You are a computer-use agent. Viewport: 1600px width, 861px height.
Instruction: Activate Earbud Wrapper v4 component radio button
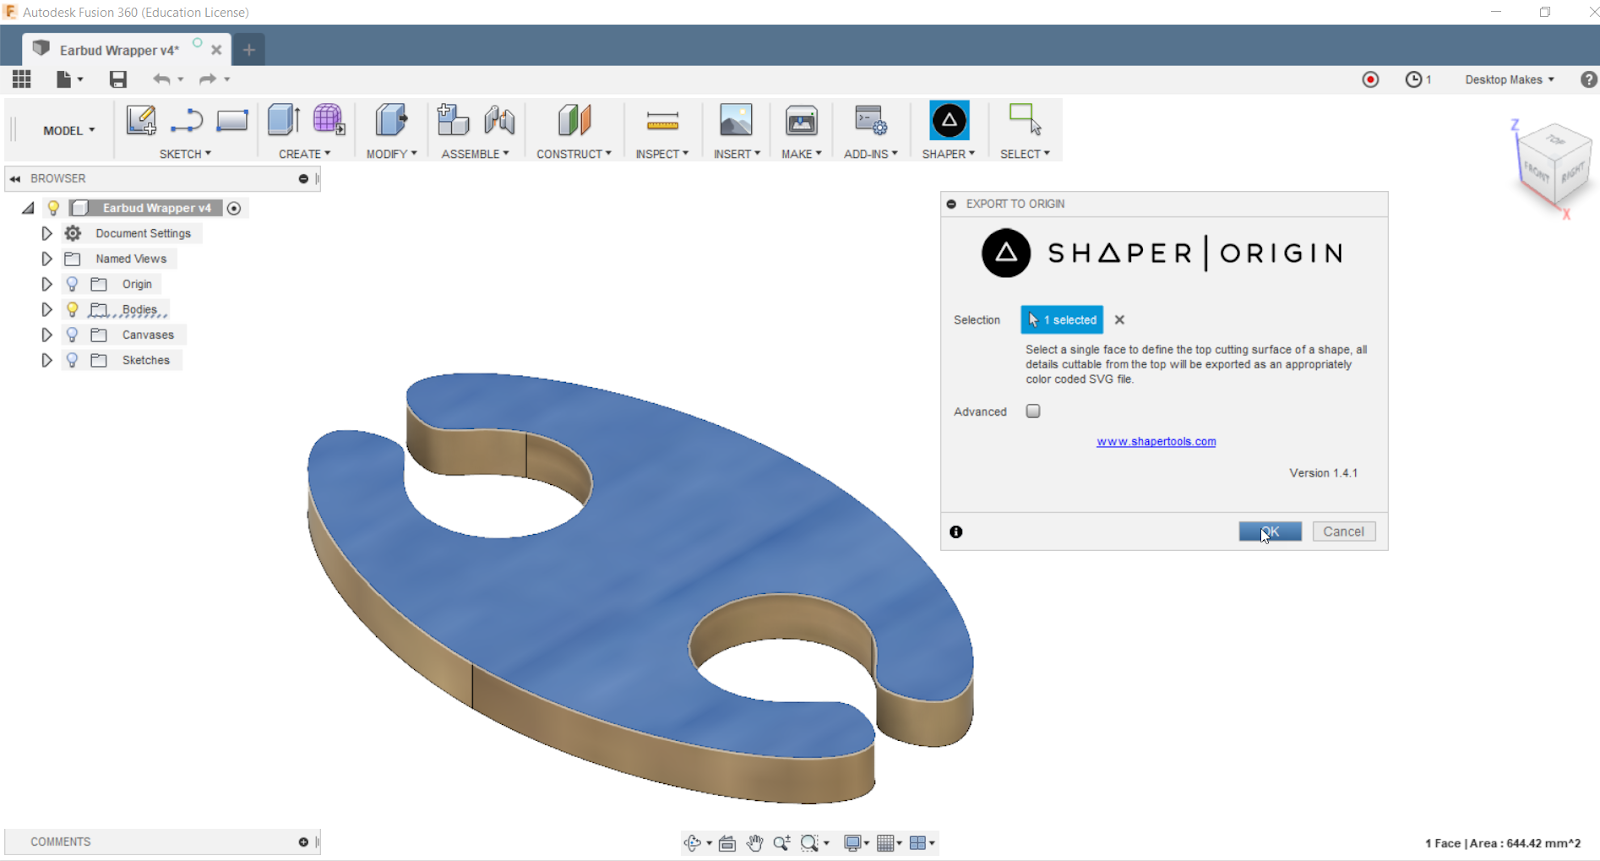pyautogui.click(x=234, y=208)
